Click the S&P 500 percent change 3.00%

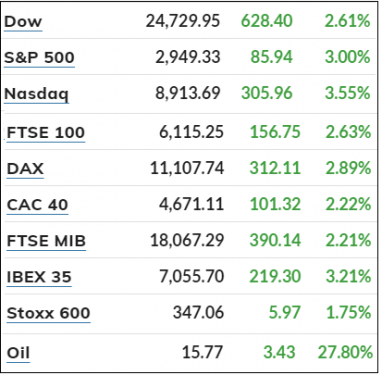[x=347, y=57]
